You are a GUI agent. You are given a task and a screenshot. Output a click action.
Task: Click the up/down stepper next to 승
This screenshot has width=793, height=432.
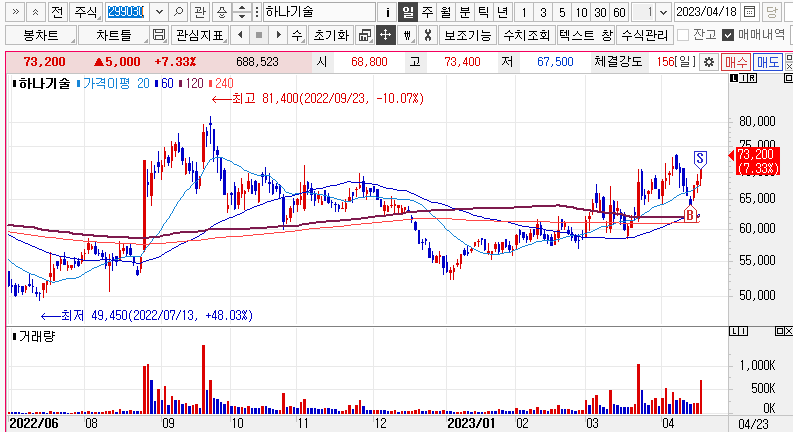pyautogui.click(x=242, y=12)
